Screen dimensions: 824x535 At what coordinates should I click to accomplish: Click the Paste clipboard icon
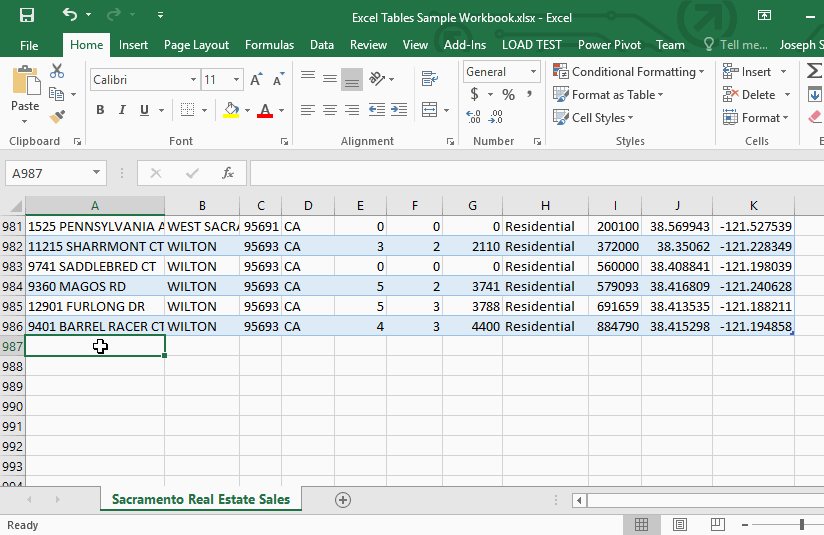pyautogui.click(x=25, y=80)
